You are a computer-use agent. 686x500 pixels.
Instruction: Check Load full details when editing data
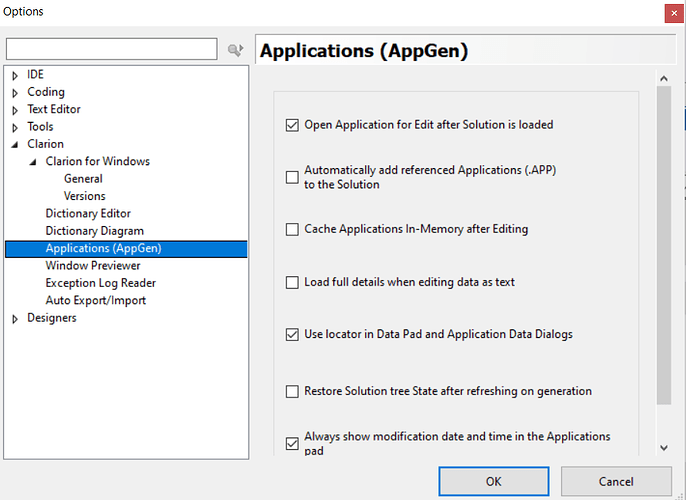pos(292,282)
